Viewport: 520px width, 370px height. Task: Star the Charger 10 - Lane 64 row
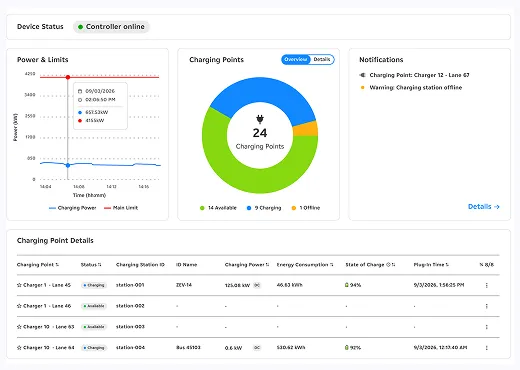[19, 347]
